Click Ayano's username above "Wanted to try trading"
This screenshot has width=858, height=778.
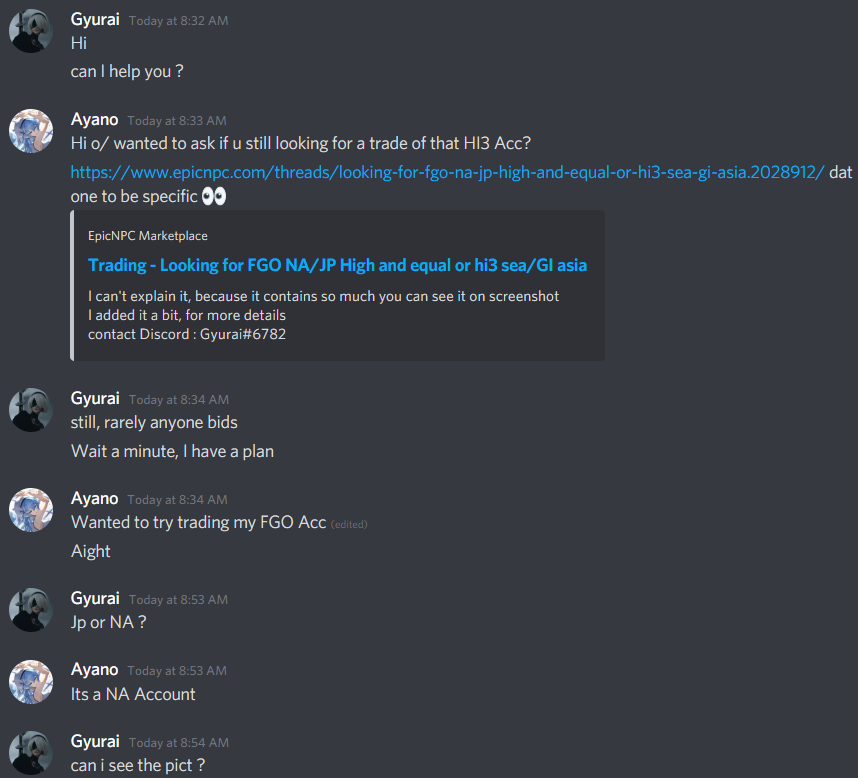[x=94, y=499]
